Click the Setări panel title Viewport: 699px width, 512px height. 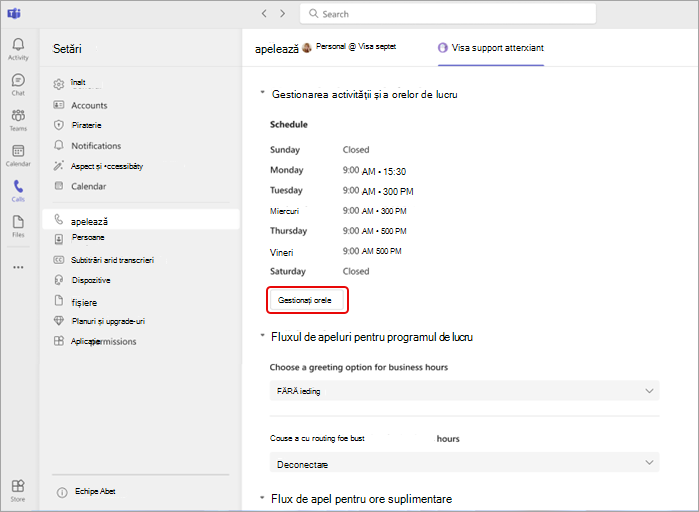[x=67, y=49]
